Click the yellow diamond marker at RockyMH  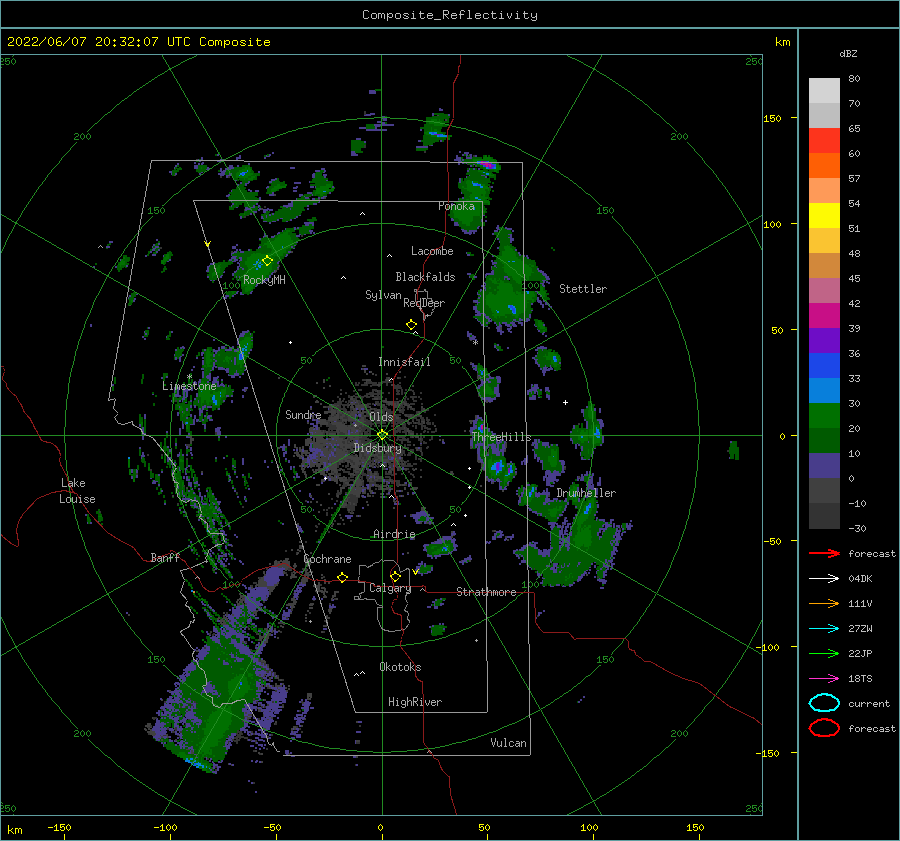tap(267, 261)
